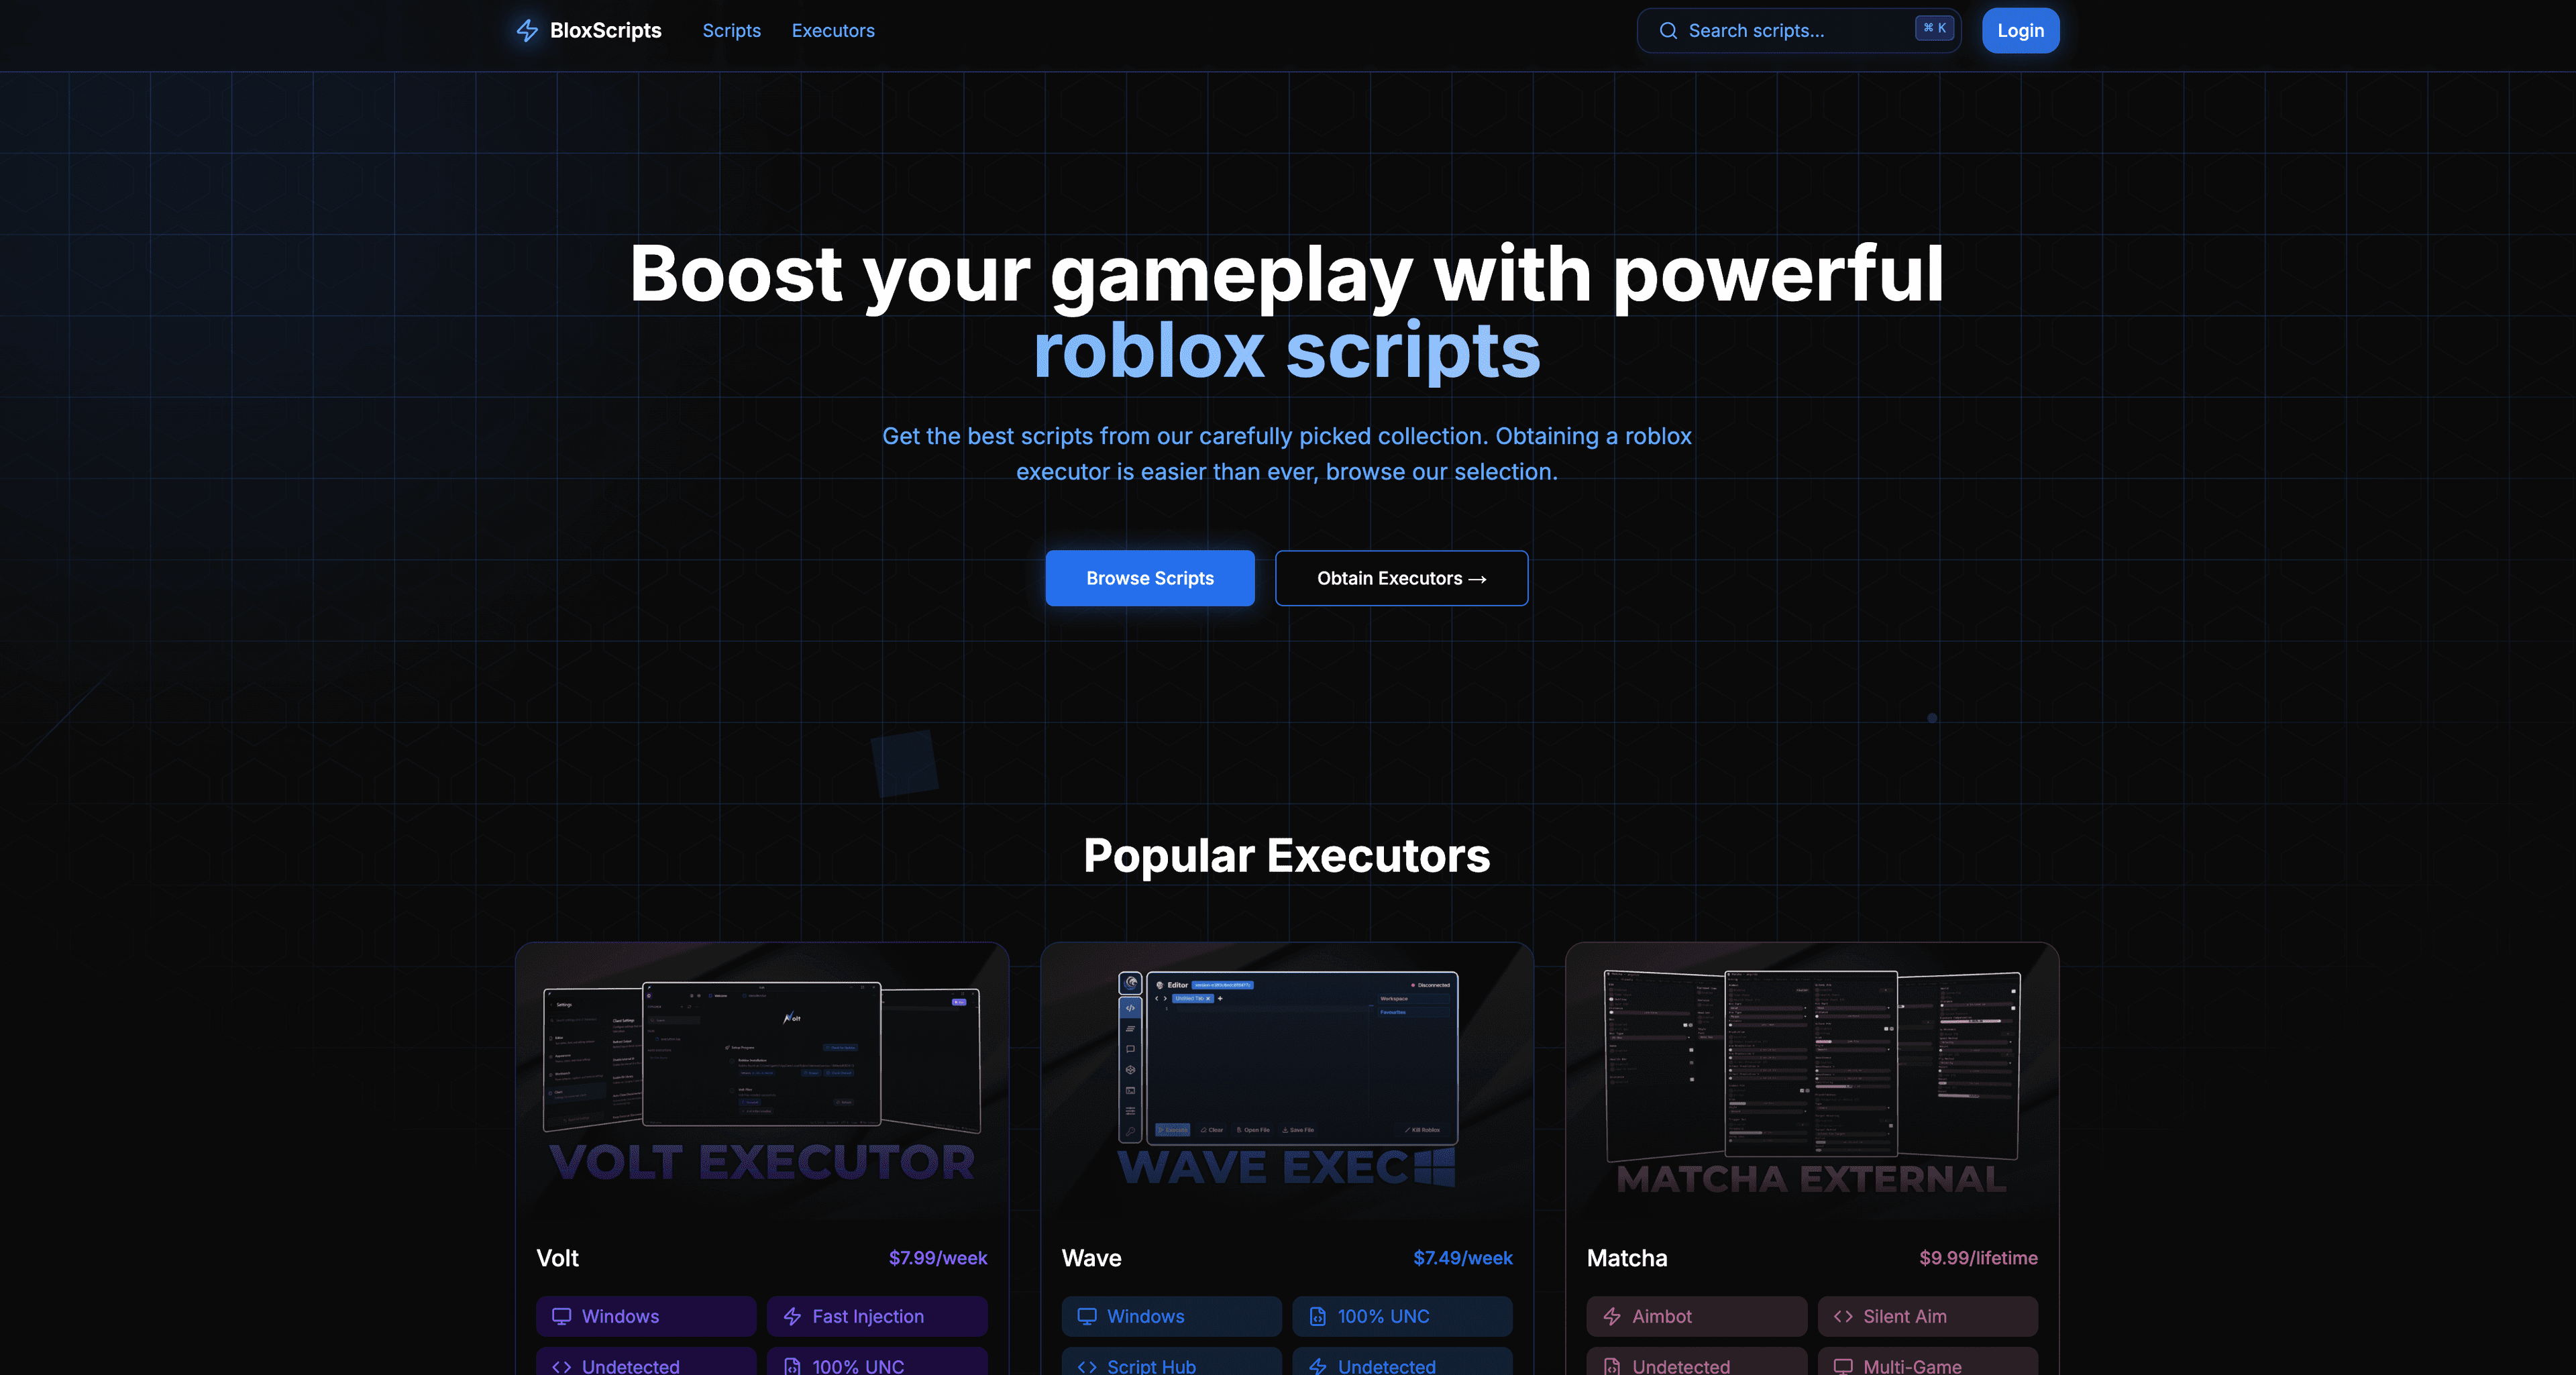Open the Matcha External preview thumbnail
The image size is (2576, 1375).
point(1812,1080)
